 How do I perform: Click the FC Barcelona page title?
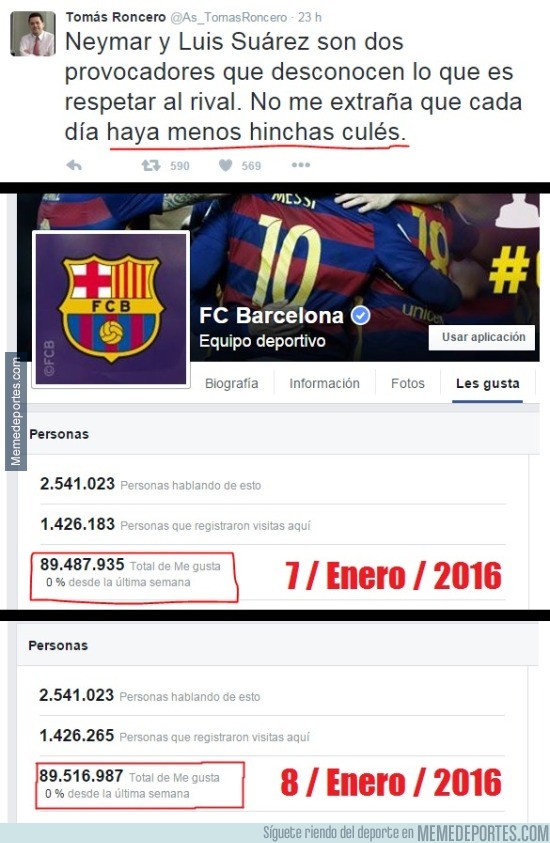(271, 316)
